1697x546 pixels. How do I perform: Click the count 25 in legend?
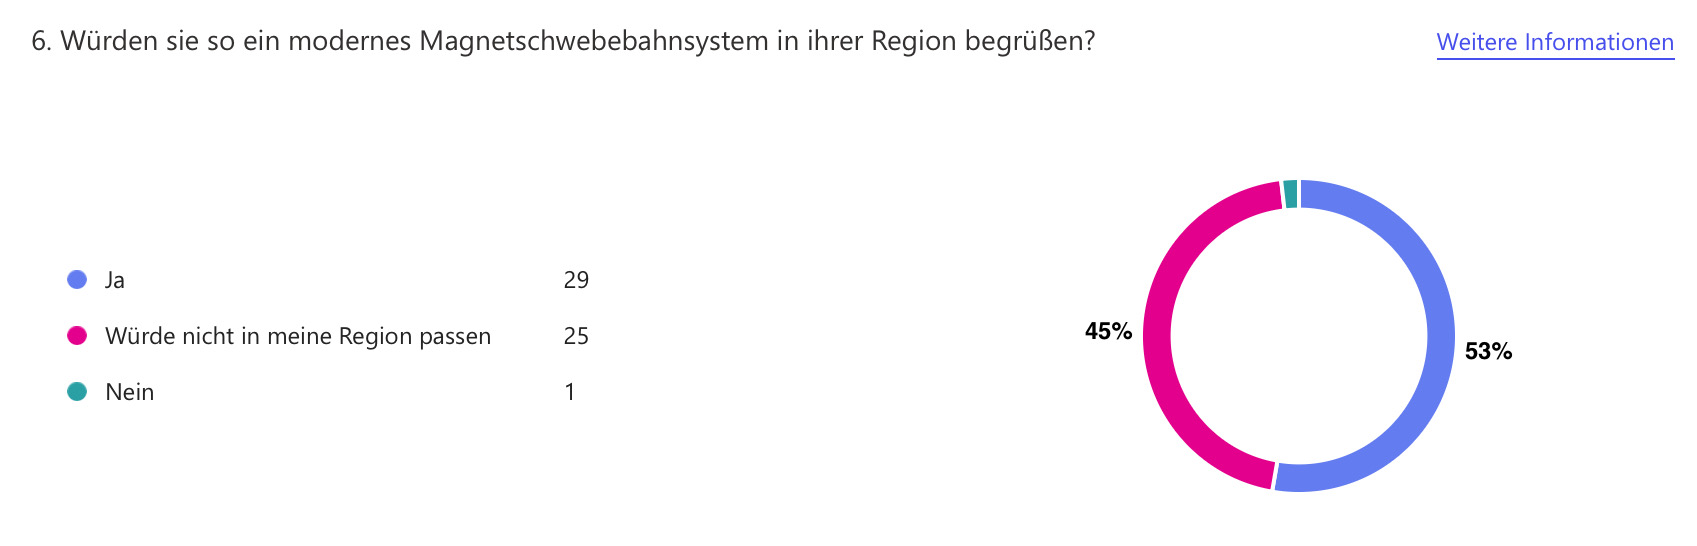coord(576,336)
